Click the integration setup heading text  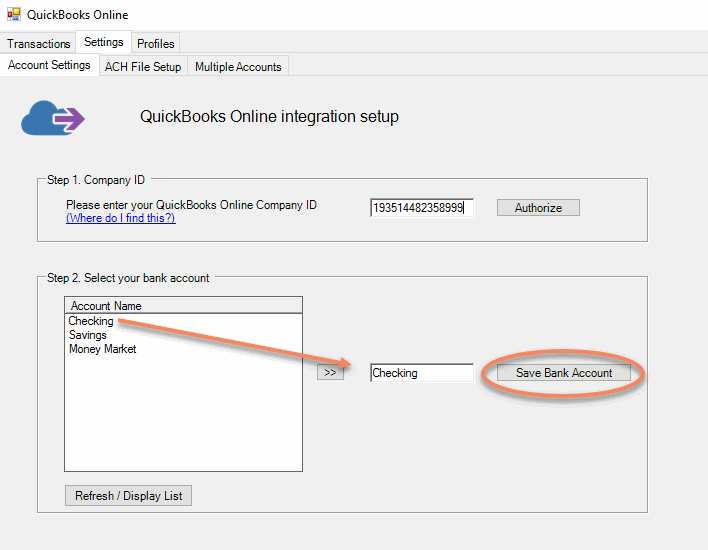point(269,117)
